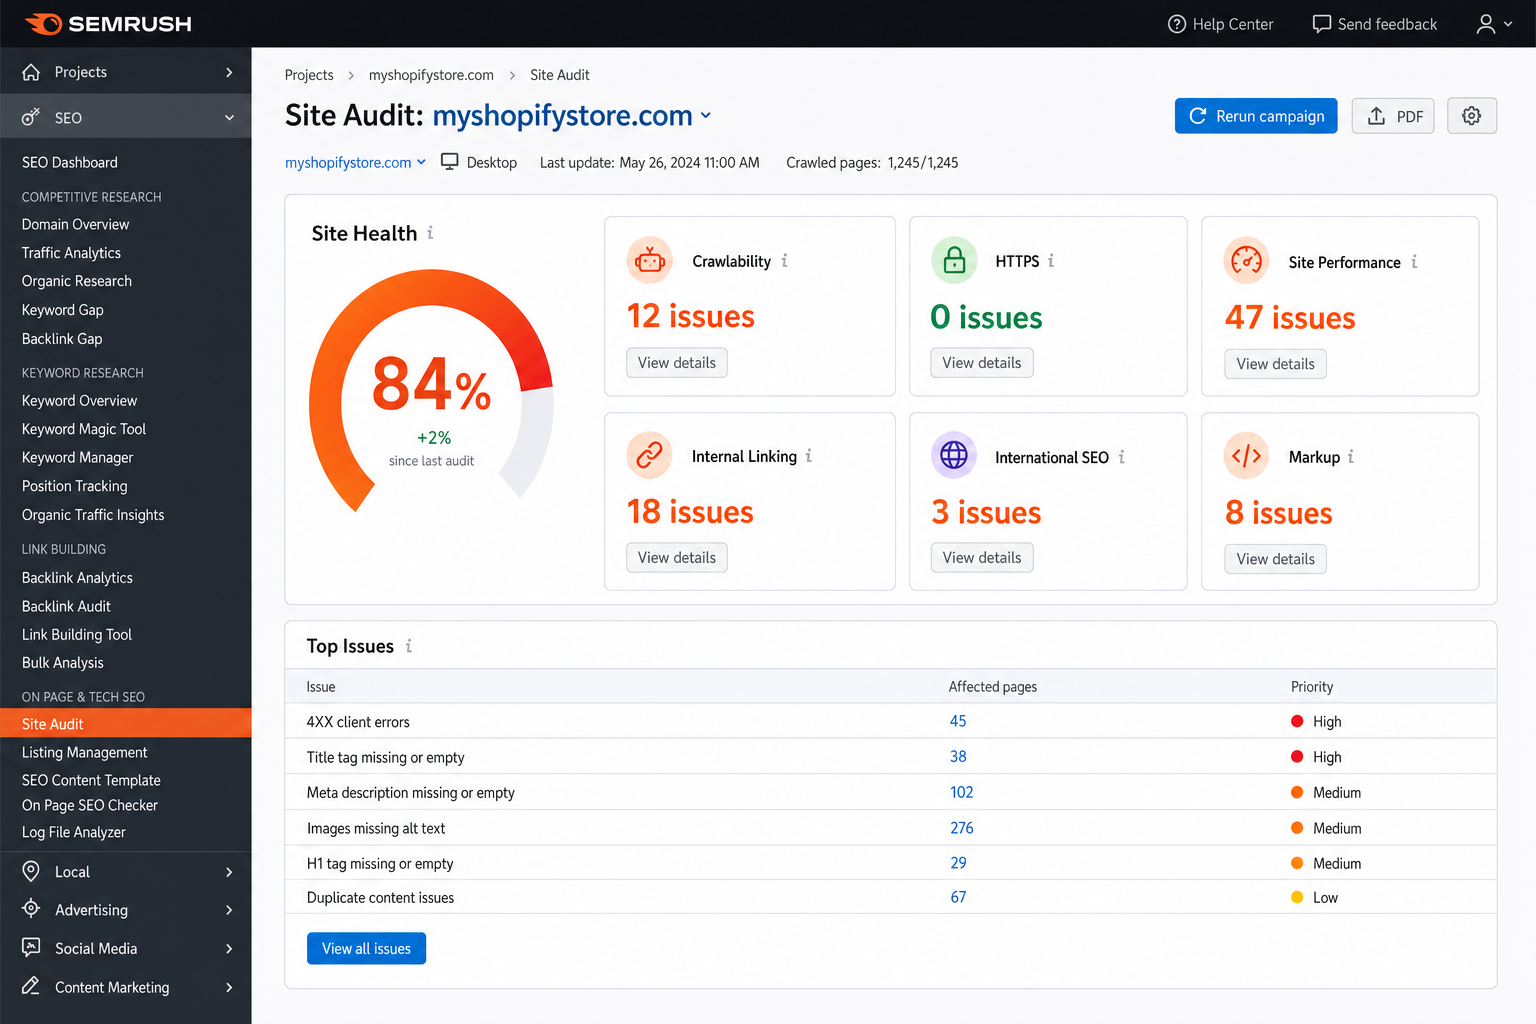Click 'H1 tag missing or empty' issue

point(380,863)
